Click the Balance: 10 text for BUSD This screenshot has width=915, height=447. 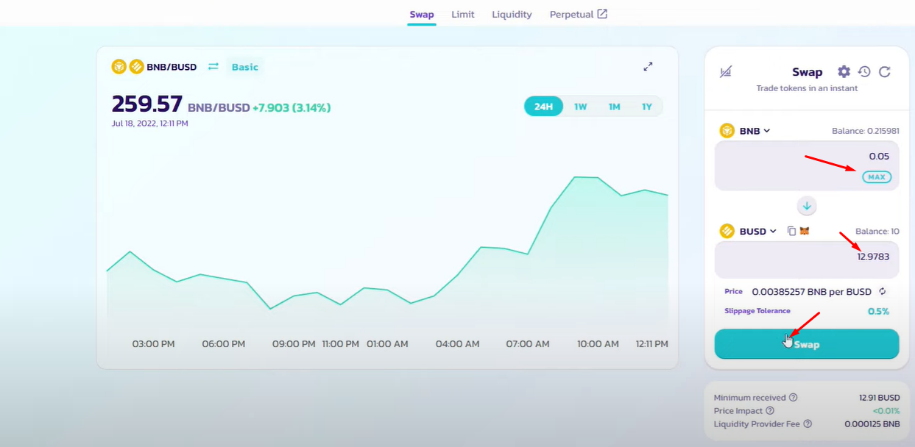pyautogui.click(x=877, y=231)
